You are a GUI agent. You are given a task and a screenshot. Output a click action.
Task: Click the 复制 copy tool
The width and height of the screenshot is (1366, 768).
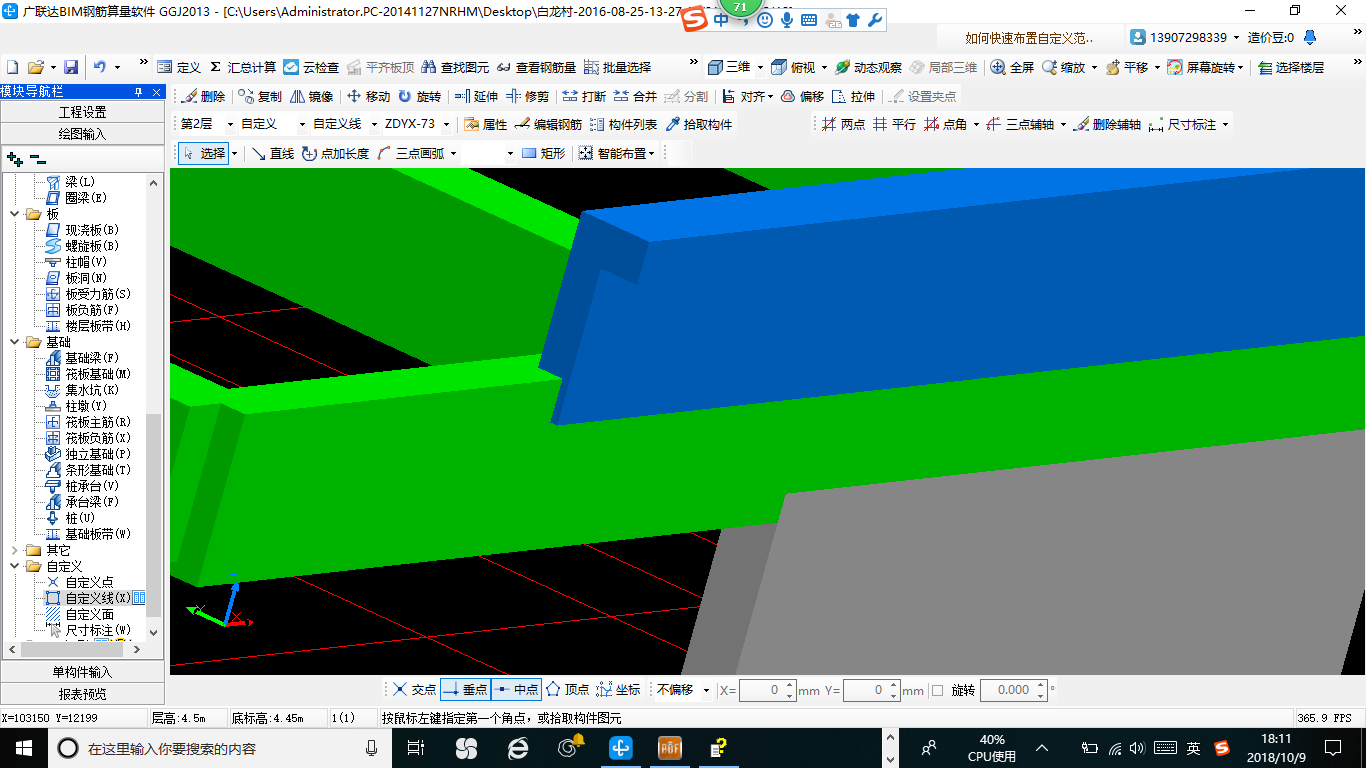[260, 96]
